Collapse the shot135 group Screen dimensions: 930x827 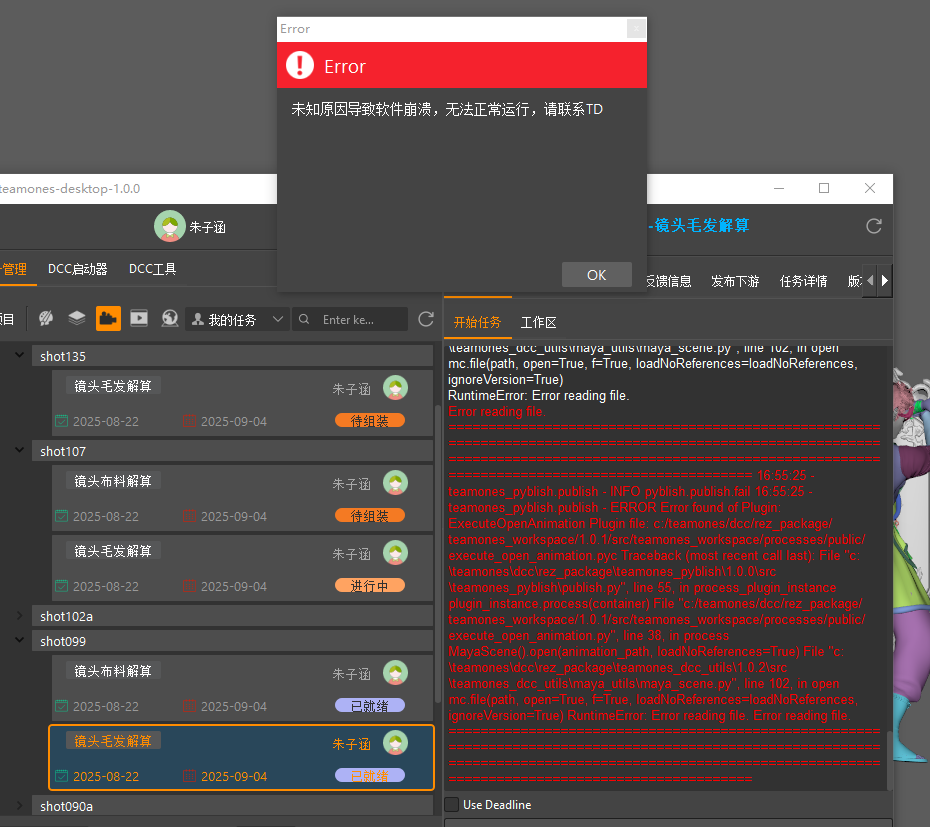click(x=20, y=356)
